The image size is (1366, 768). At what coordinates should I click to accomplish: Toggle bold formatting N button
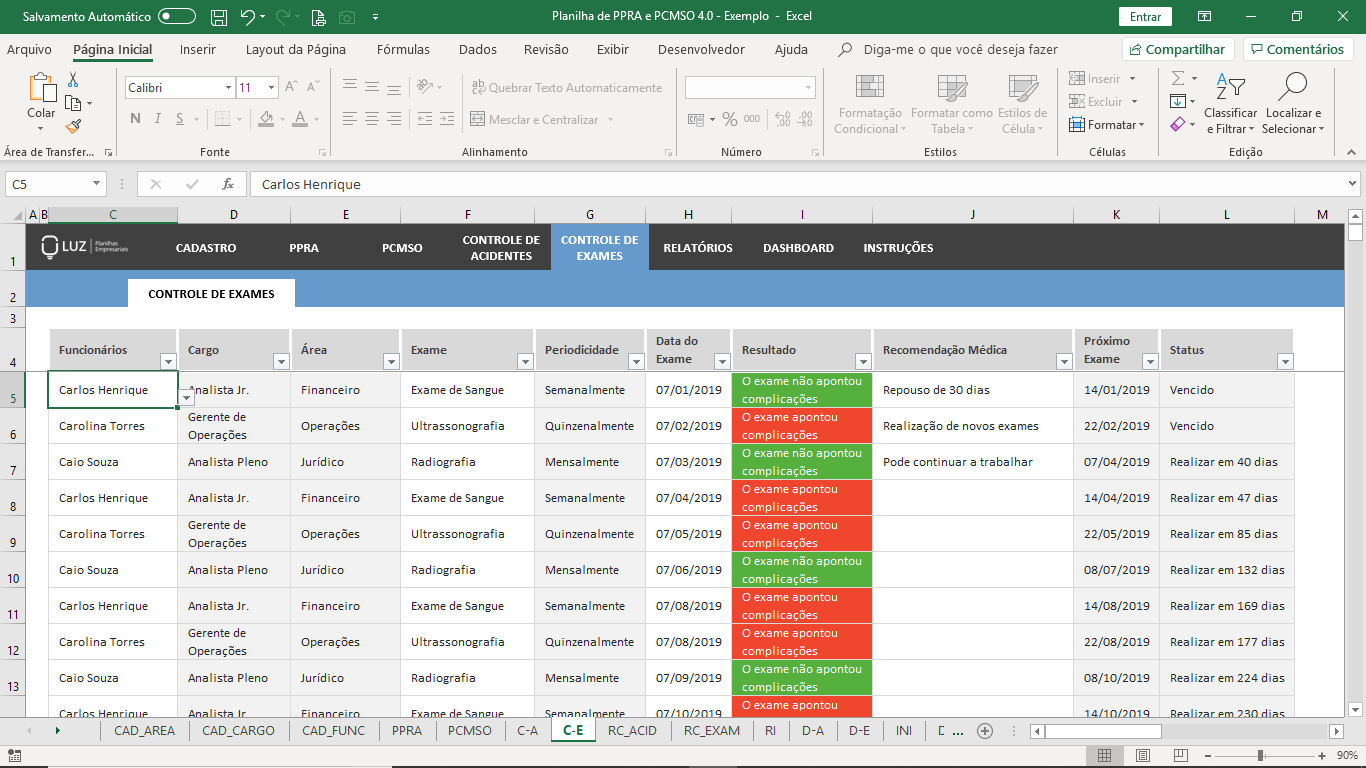coord(135,120)
